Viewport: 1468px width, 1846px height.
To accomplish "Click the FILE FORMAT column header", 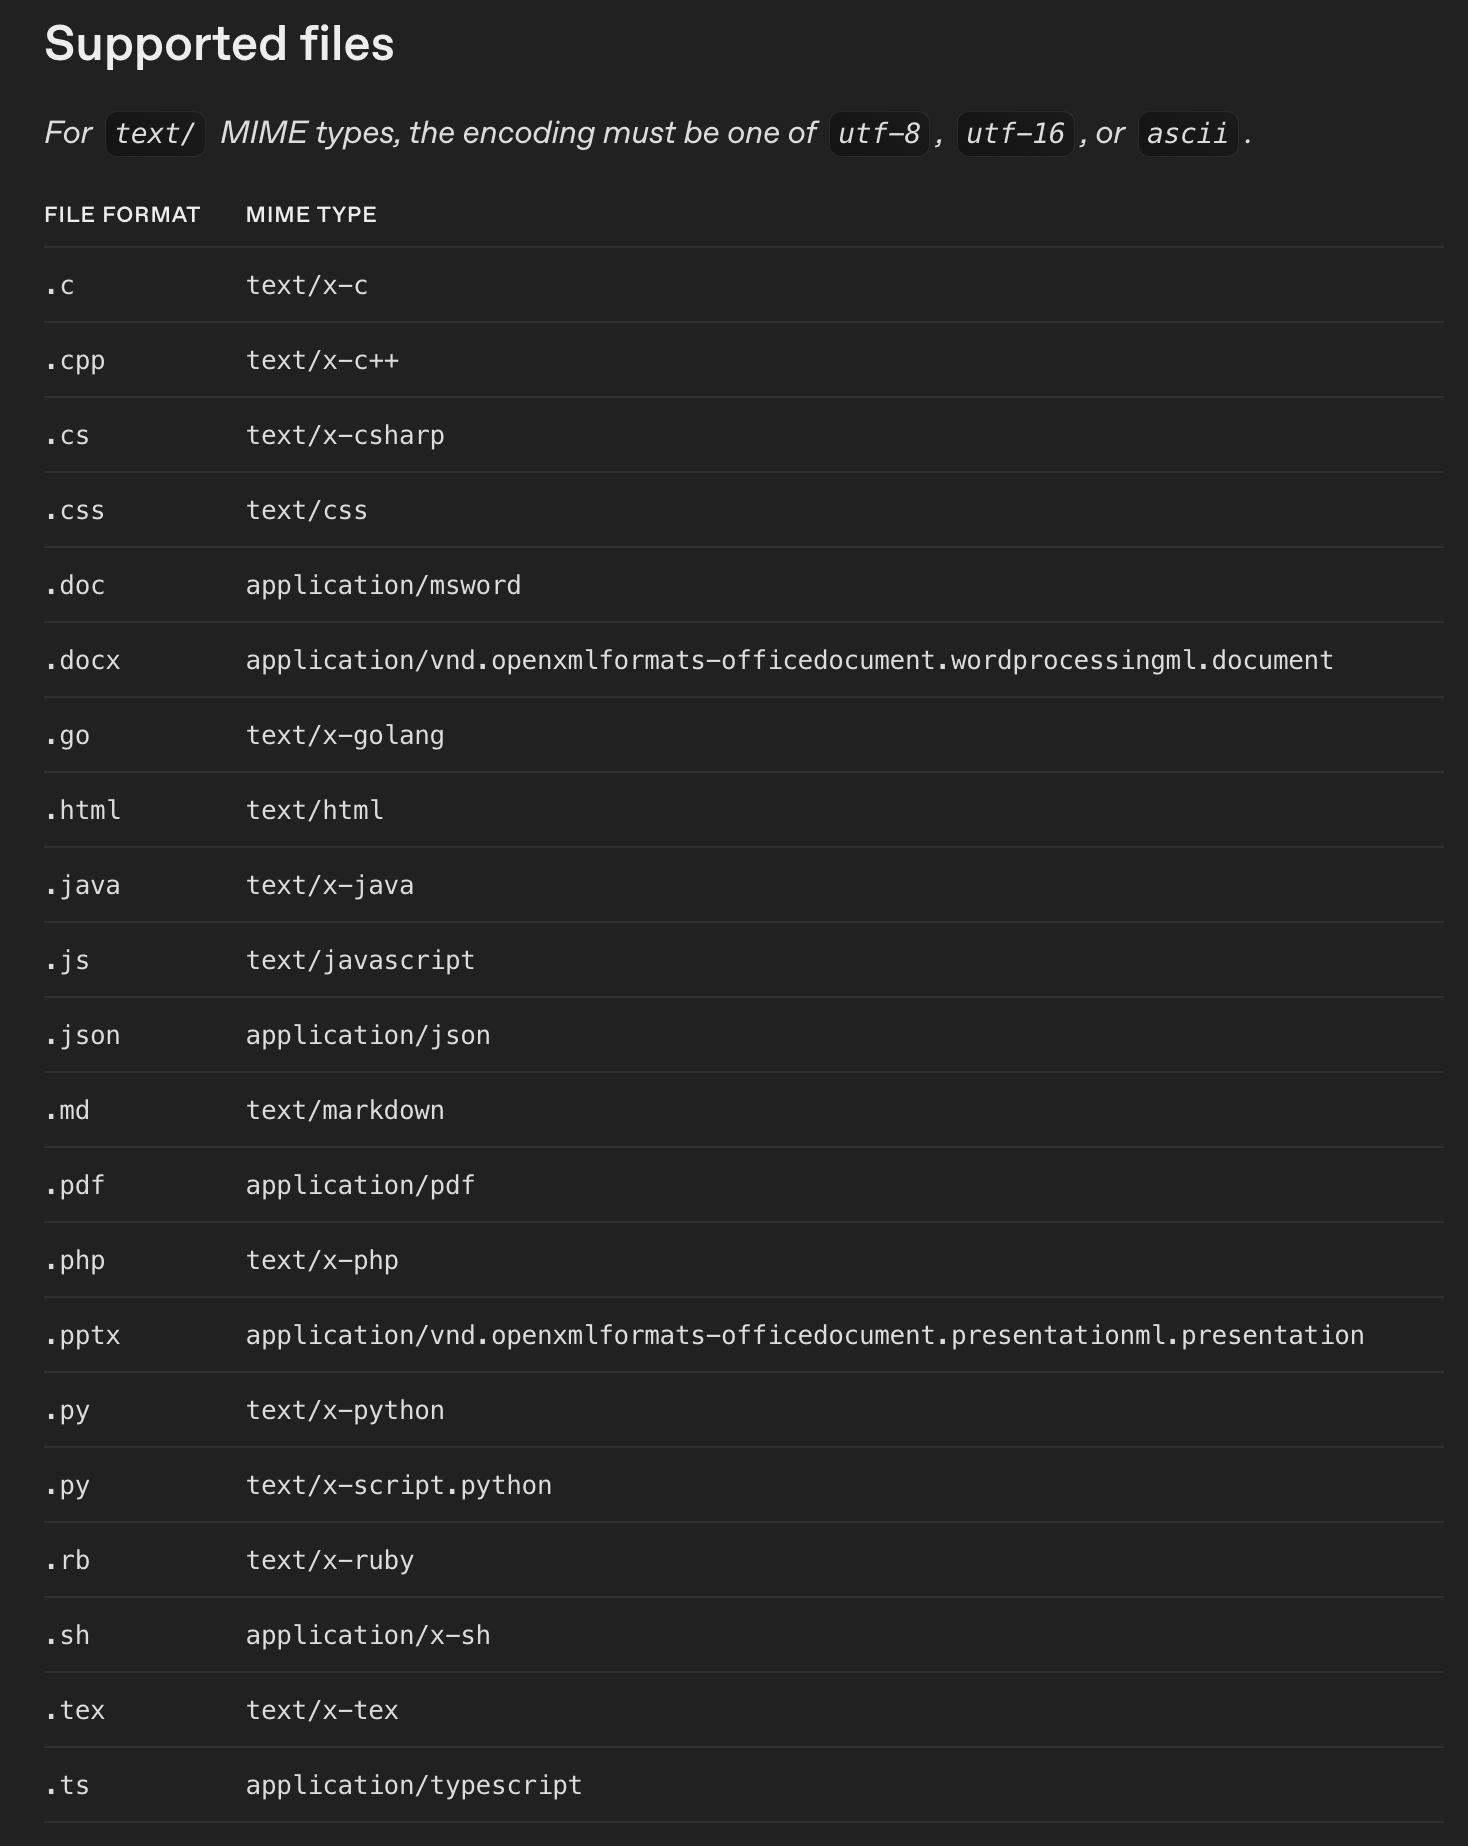I will pyautogui.click(x=122, y=215).
